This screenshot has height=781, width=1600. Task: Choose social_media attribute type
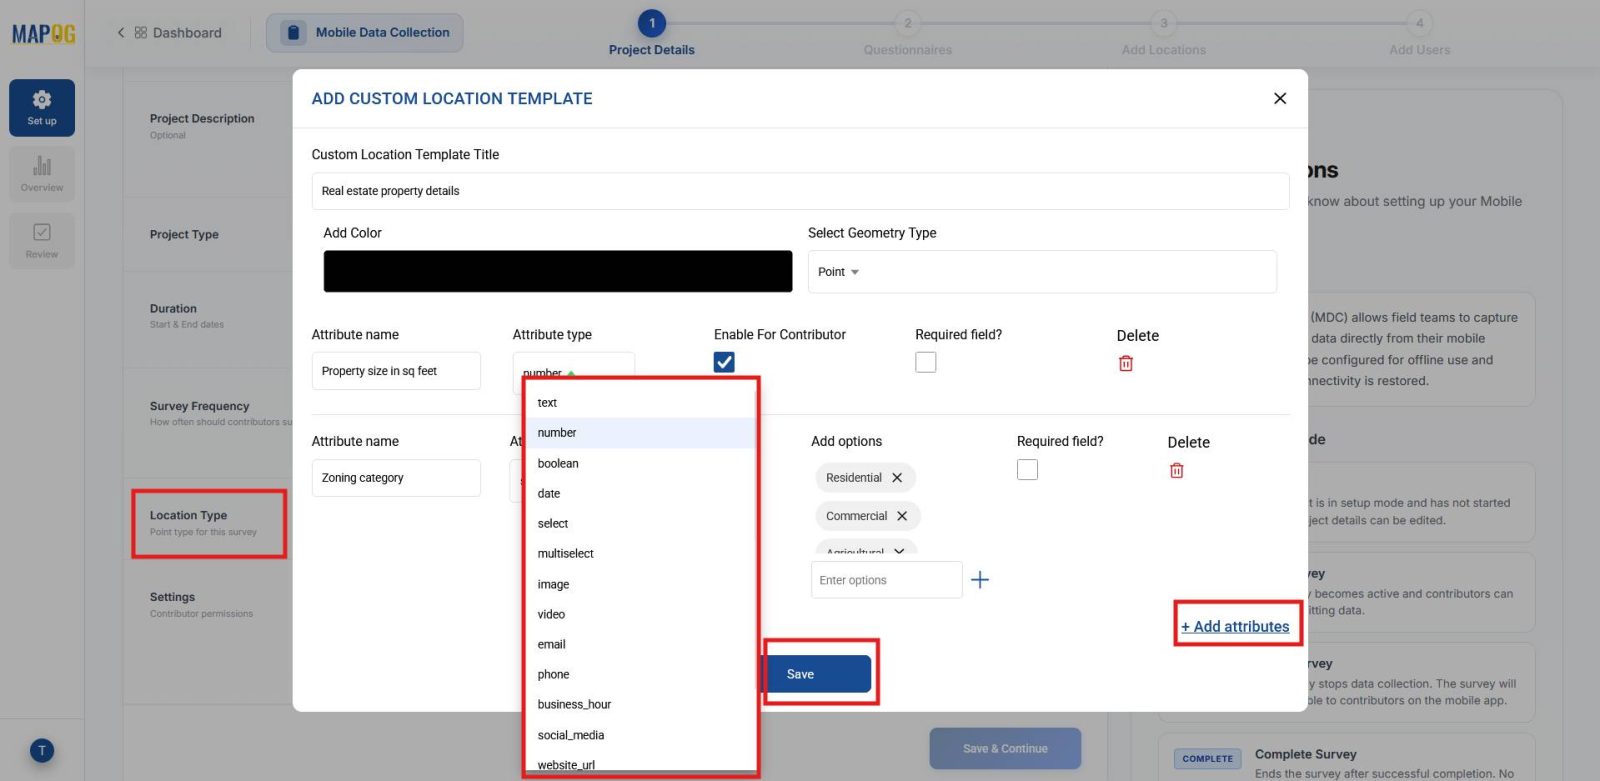(x=640, y=735)
